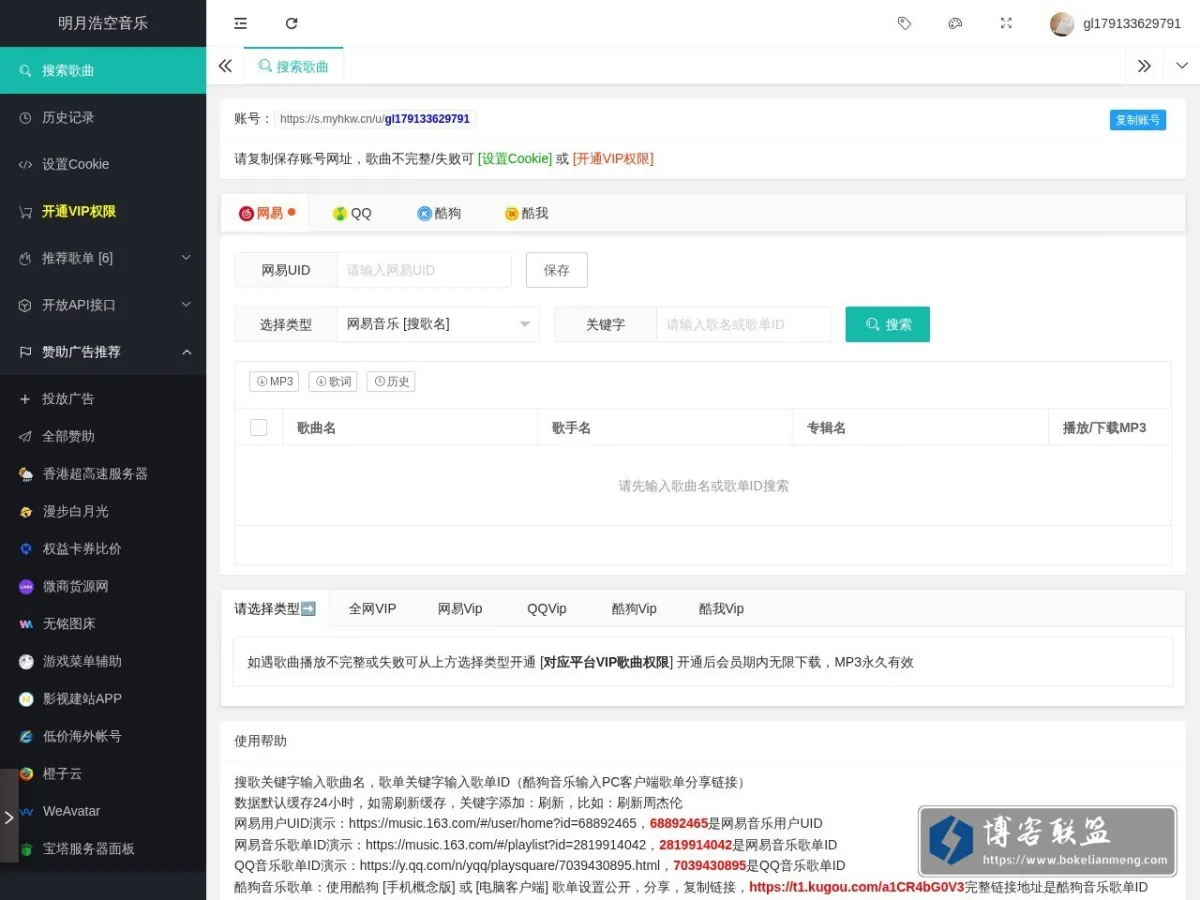Open 权益卡券比价 sponsor link
Screen dimensions: 1200x900
coord(103,548)
